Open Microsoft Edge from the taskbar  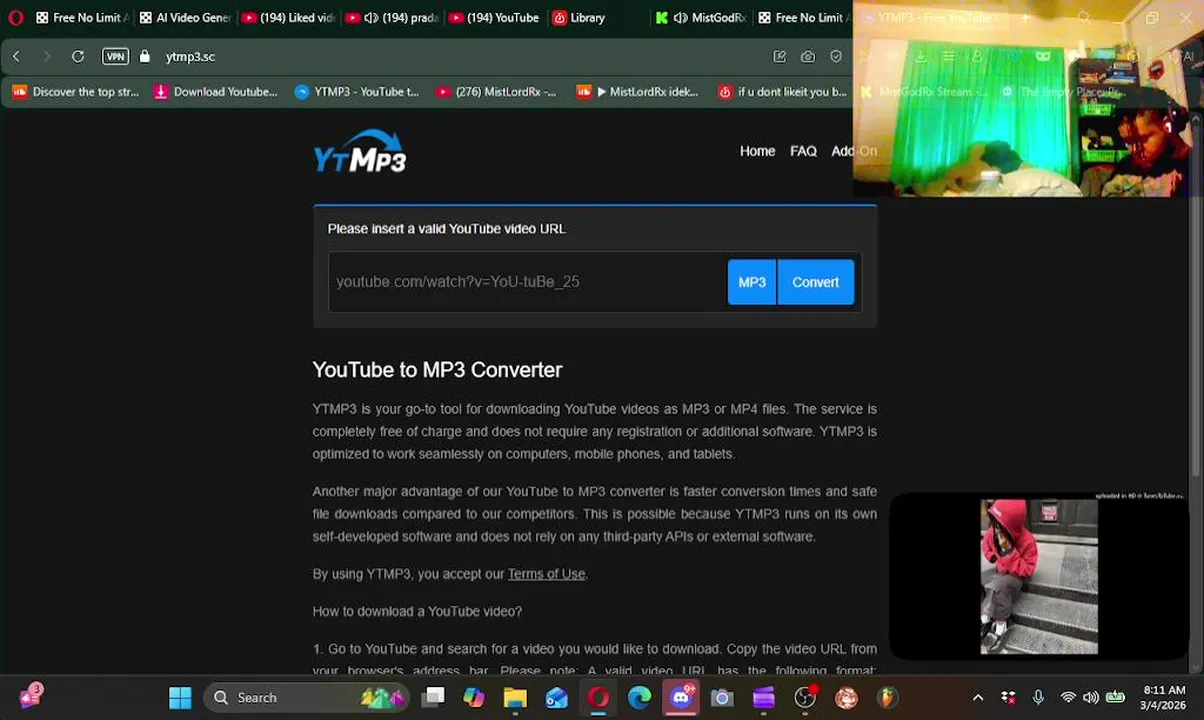click(x=639, y=698)
